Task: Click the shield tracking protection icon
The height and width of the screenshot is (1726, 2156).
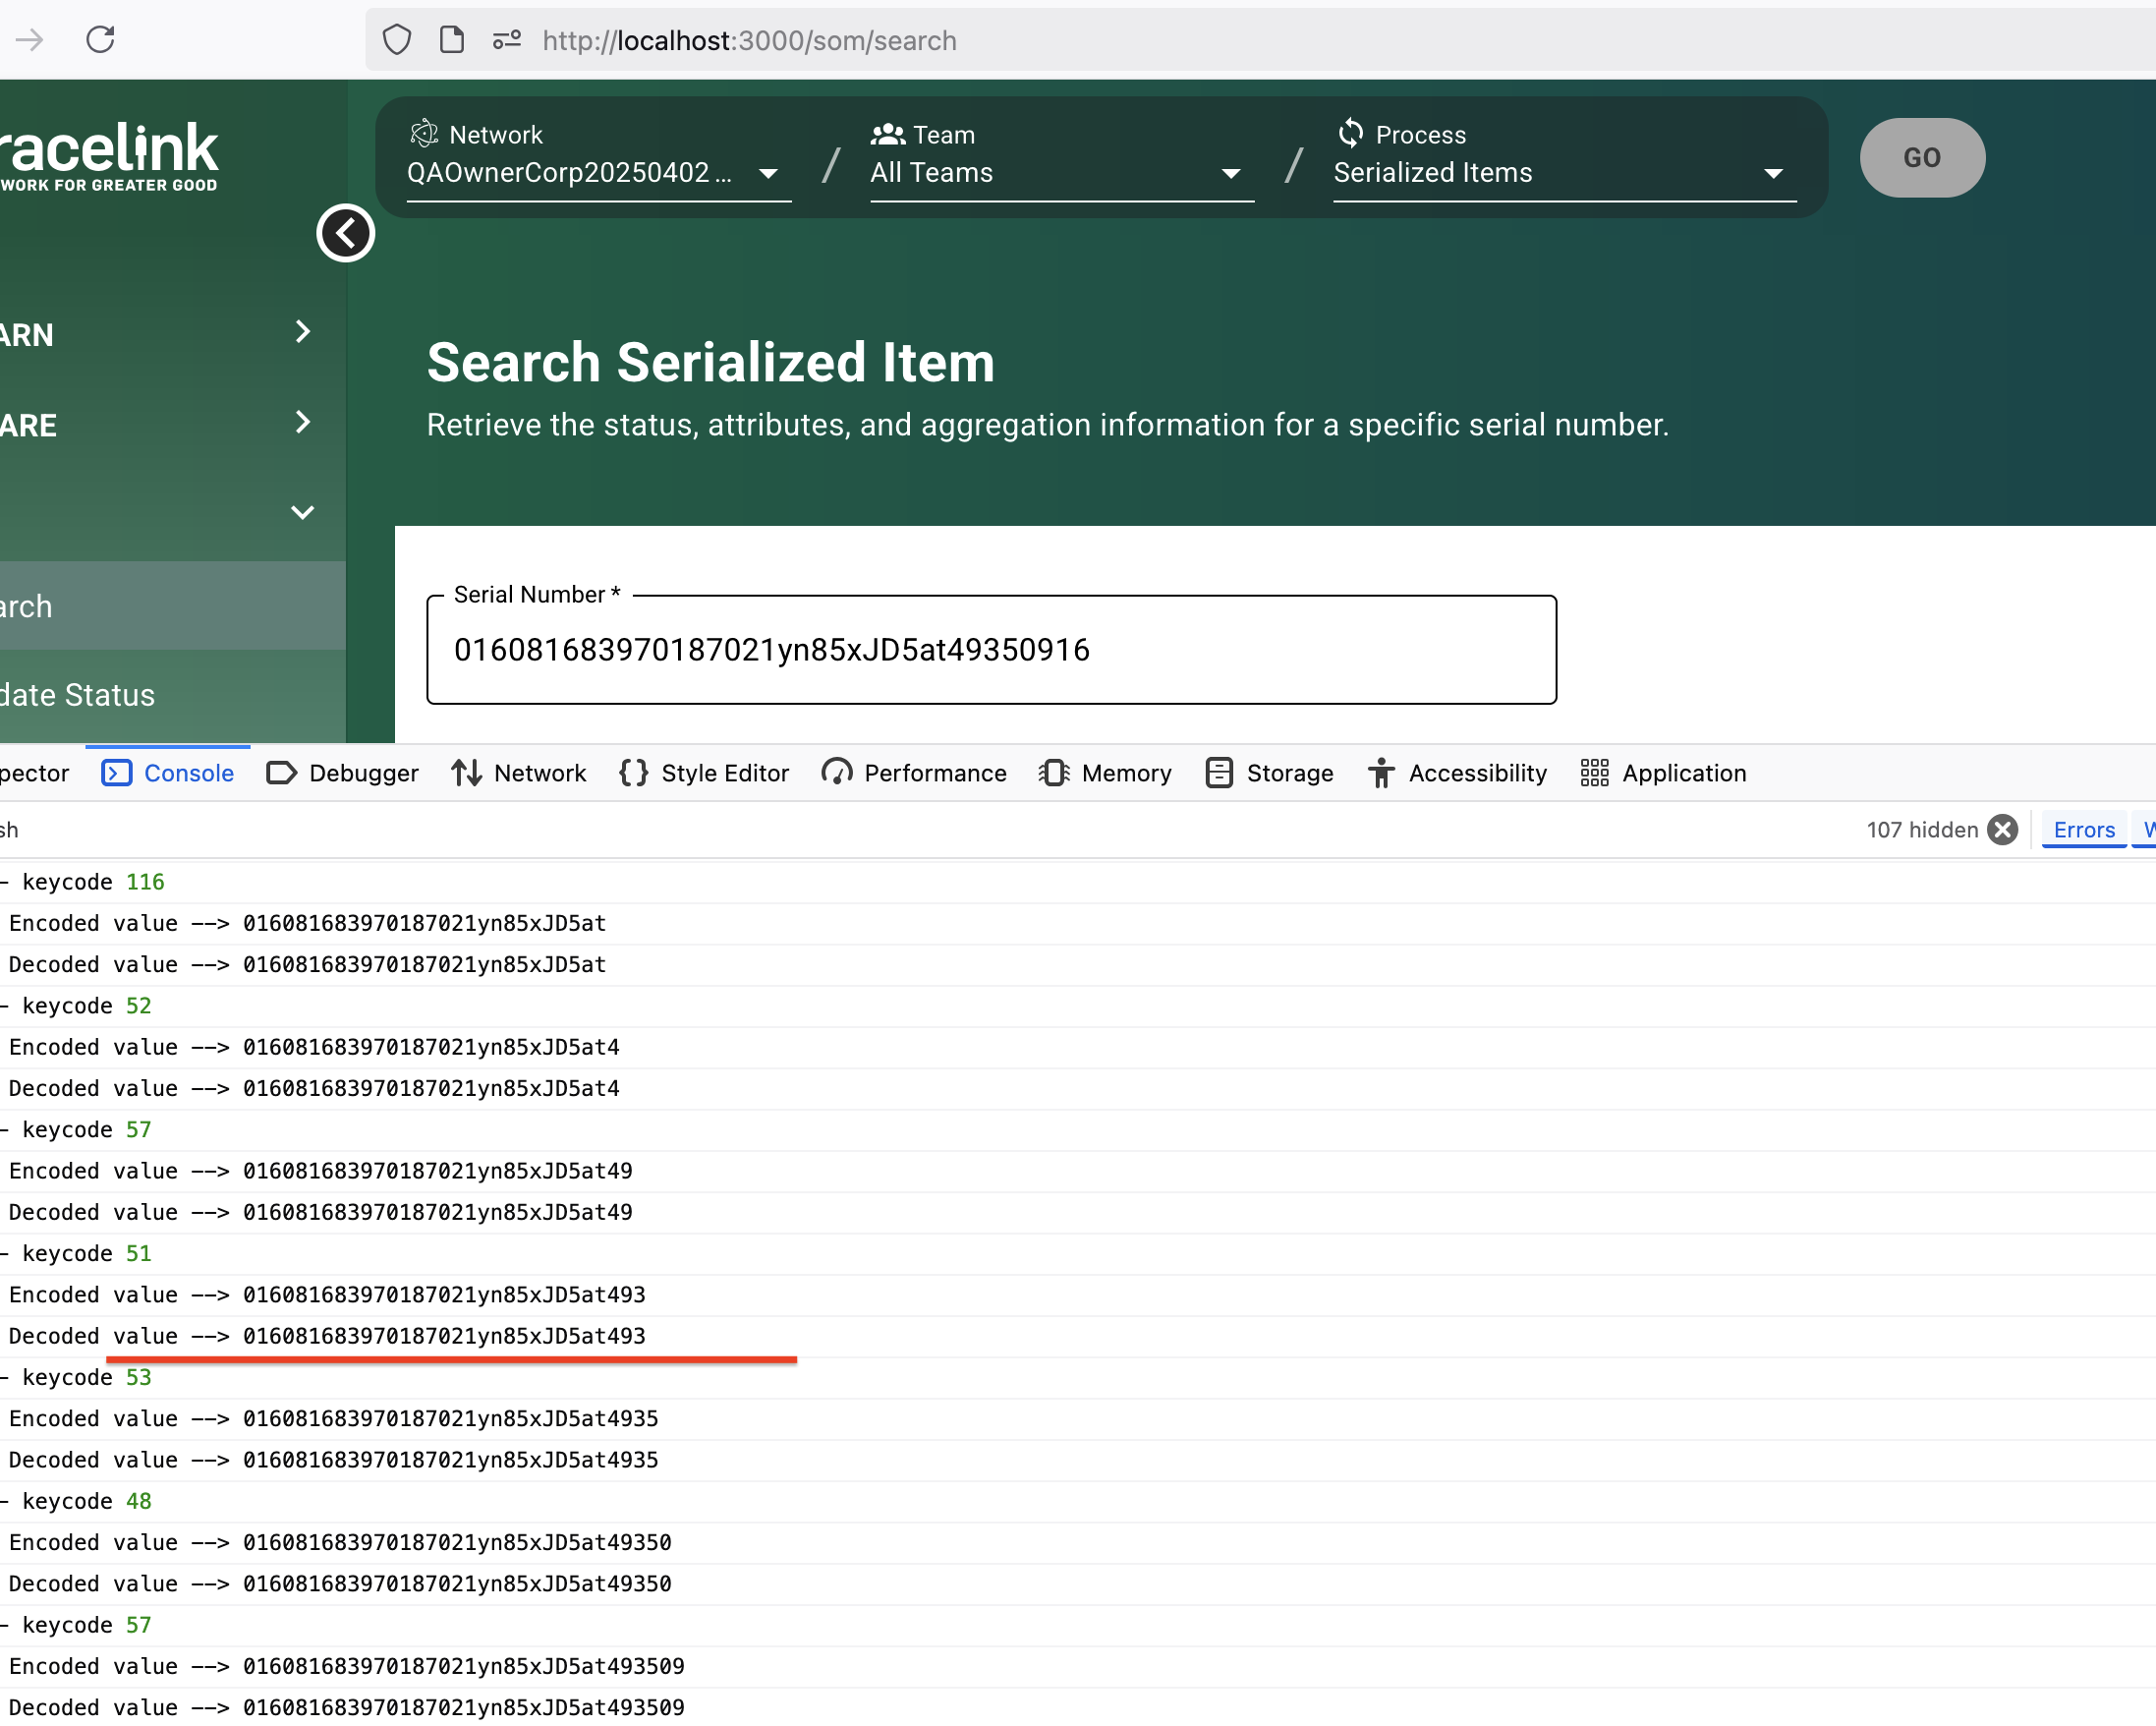Action: point(397,40)
